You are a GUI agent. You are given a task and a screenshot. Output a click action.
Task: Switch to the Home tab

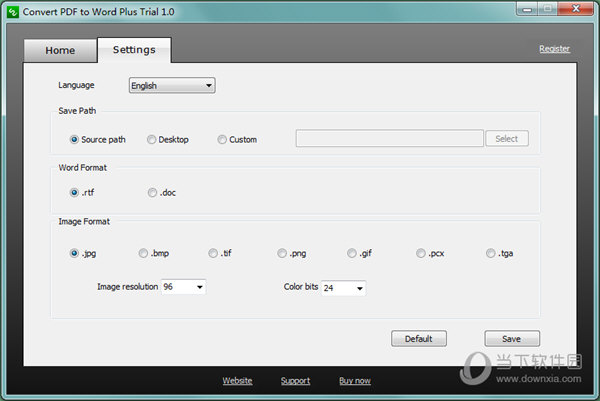pyautogui.click(x=60, y=50)
